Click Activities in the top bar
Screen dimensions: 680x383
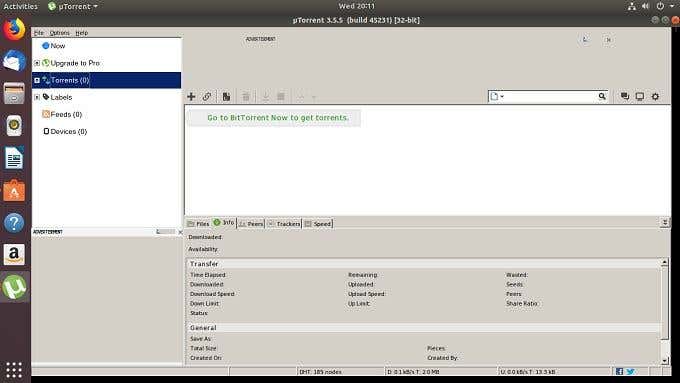(20, 6)
